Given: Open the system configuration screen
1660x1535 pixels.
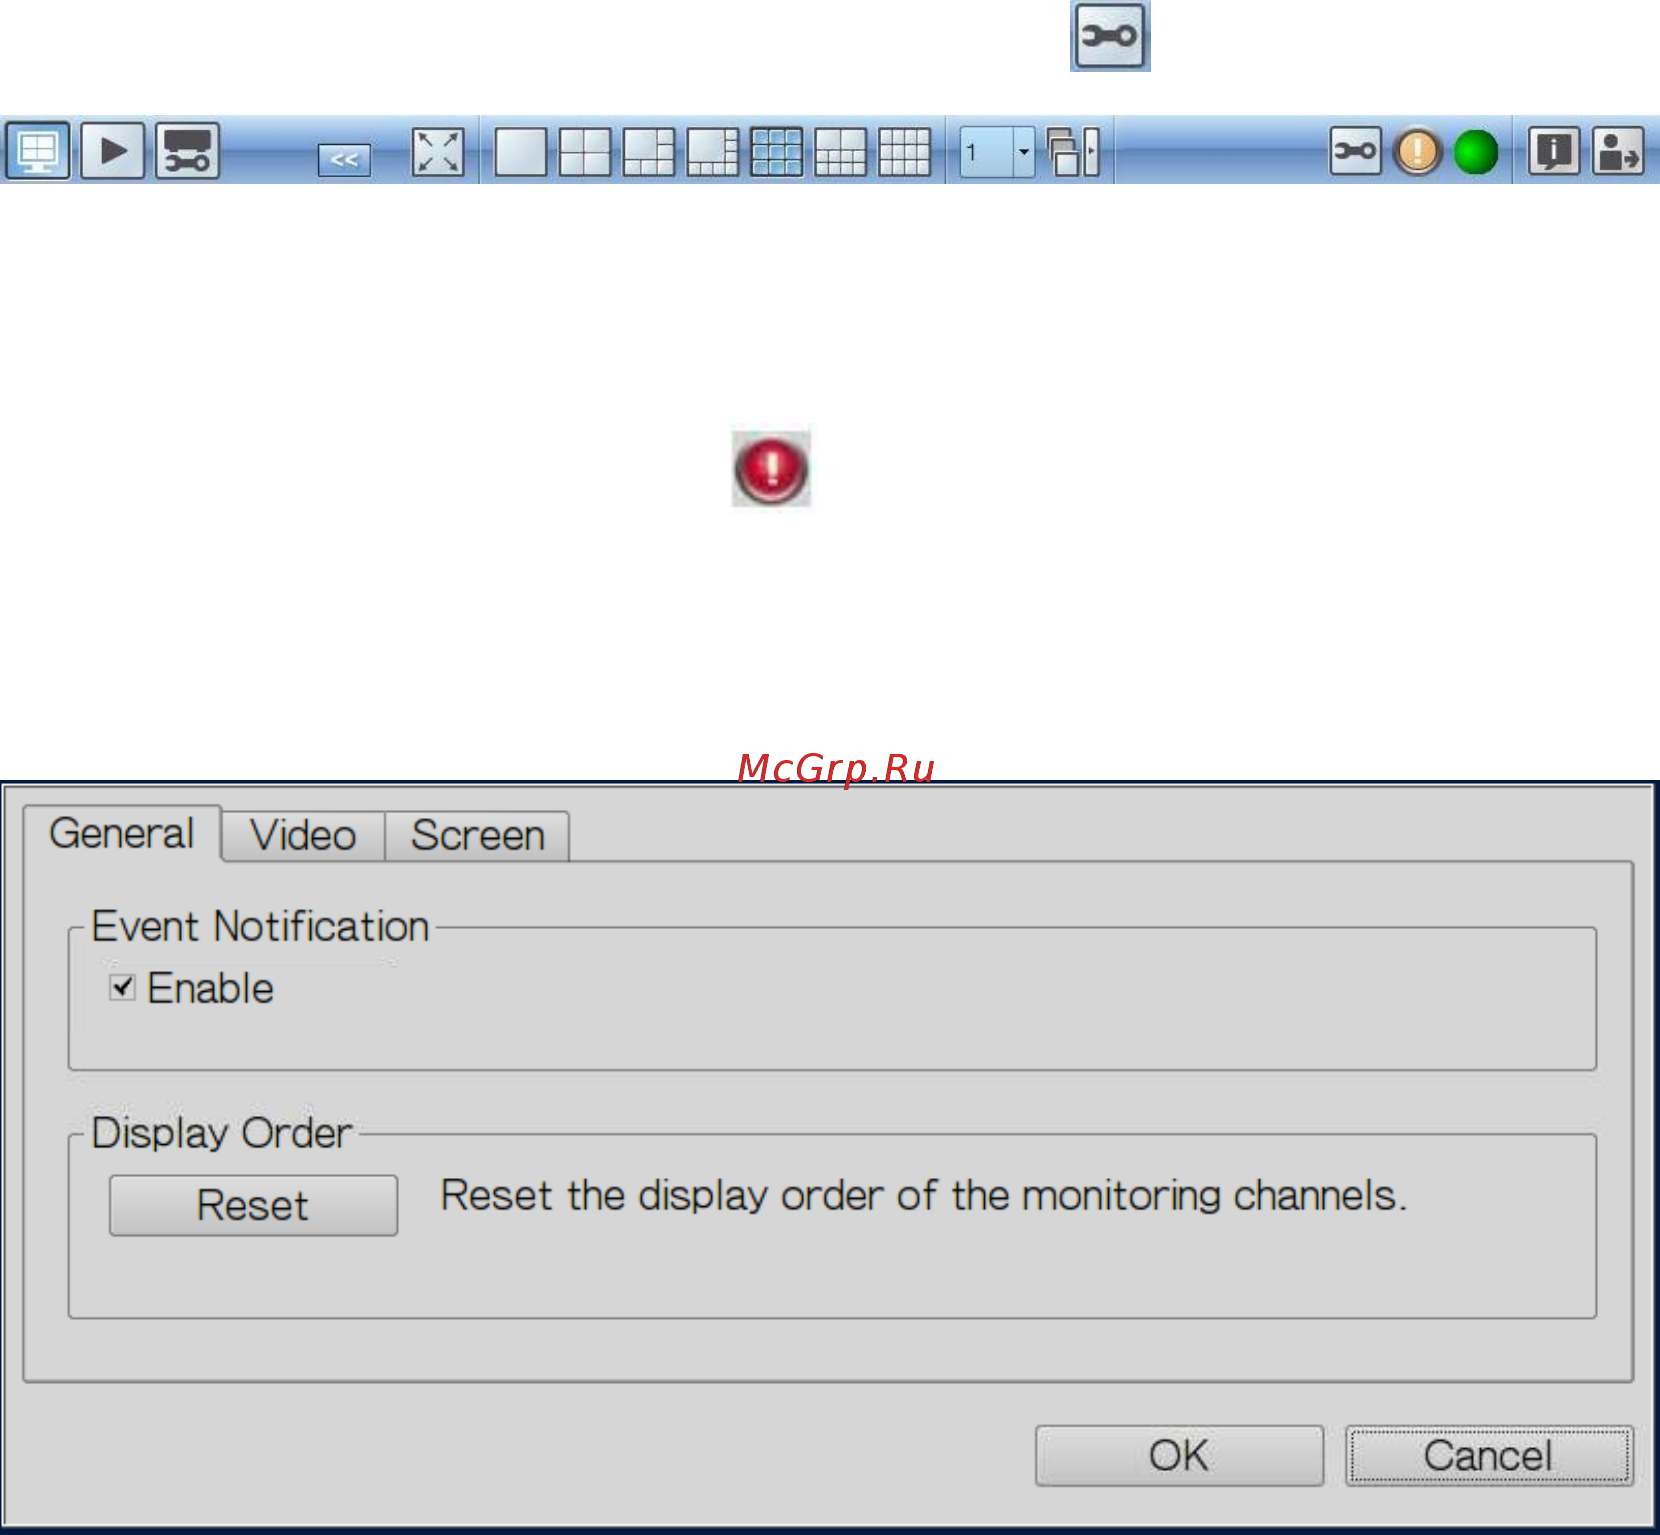Looking at the screenshot, I should pyautogui.click(x=187, y=151).
